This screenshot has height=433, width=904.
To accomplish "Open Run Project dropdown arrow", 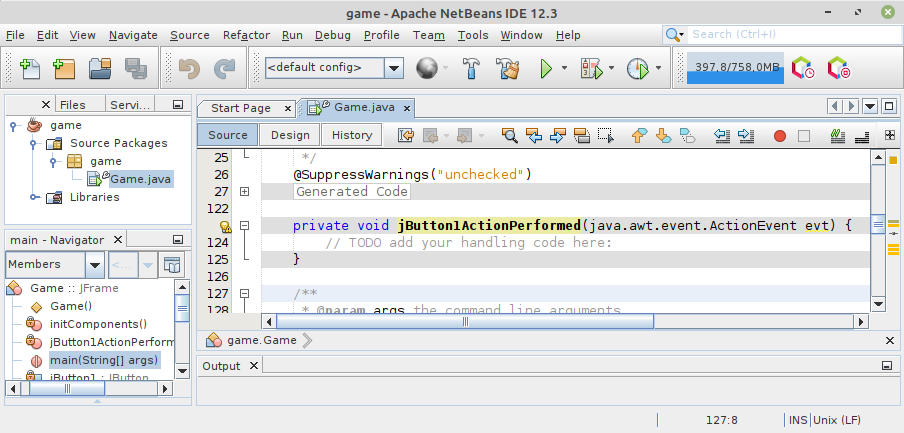I will click(x=564, y=68).
